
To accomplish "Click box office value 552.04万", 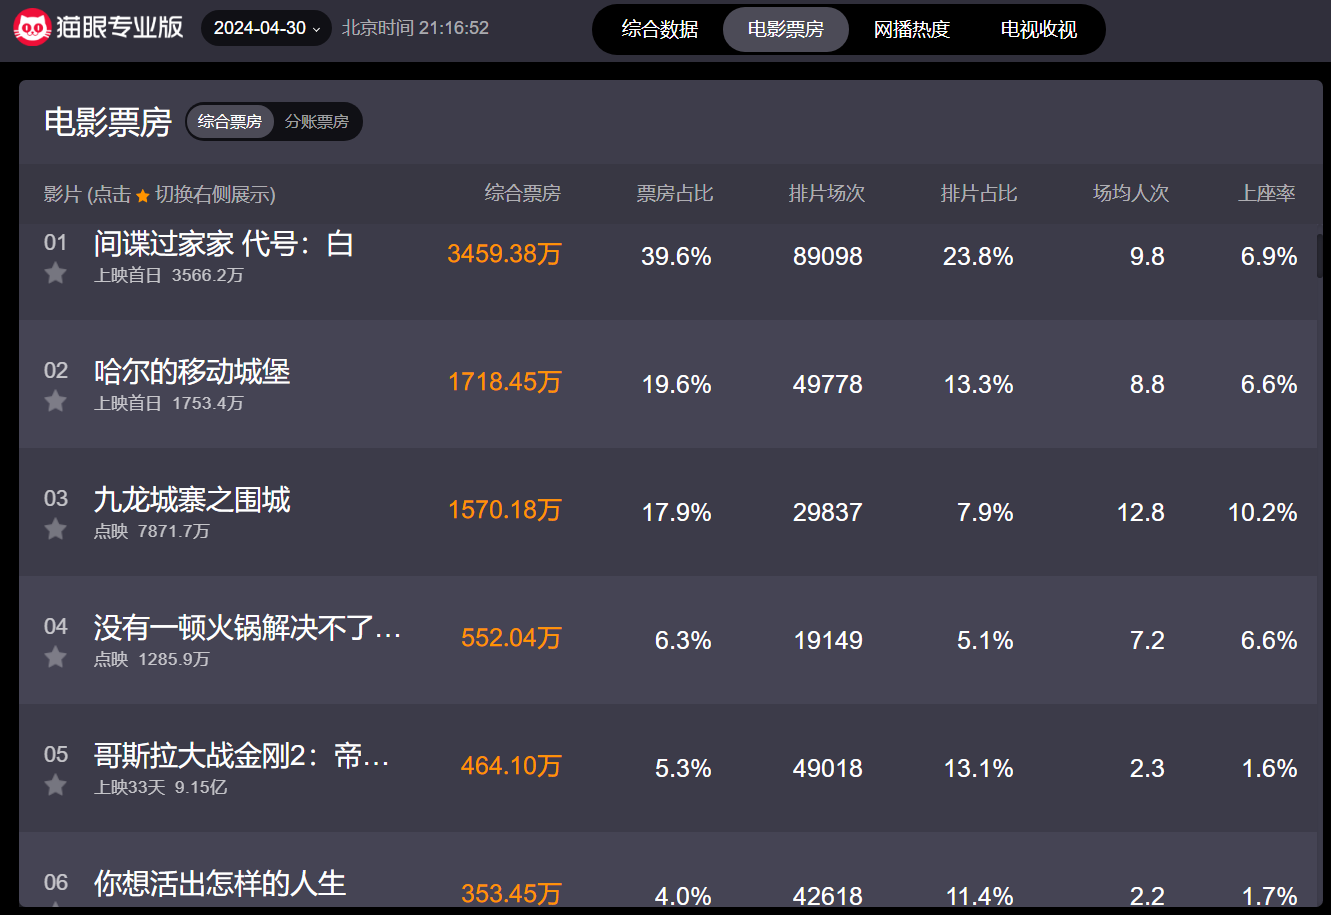I will (511, 638).
